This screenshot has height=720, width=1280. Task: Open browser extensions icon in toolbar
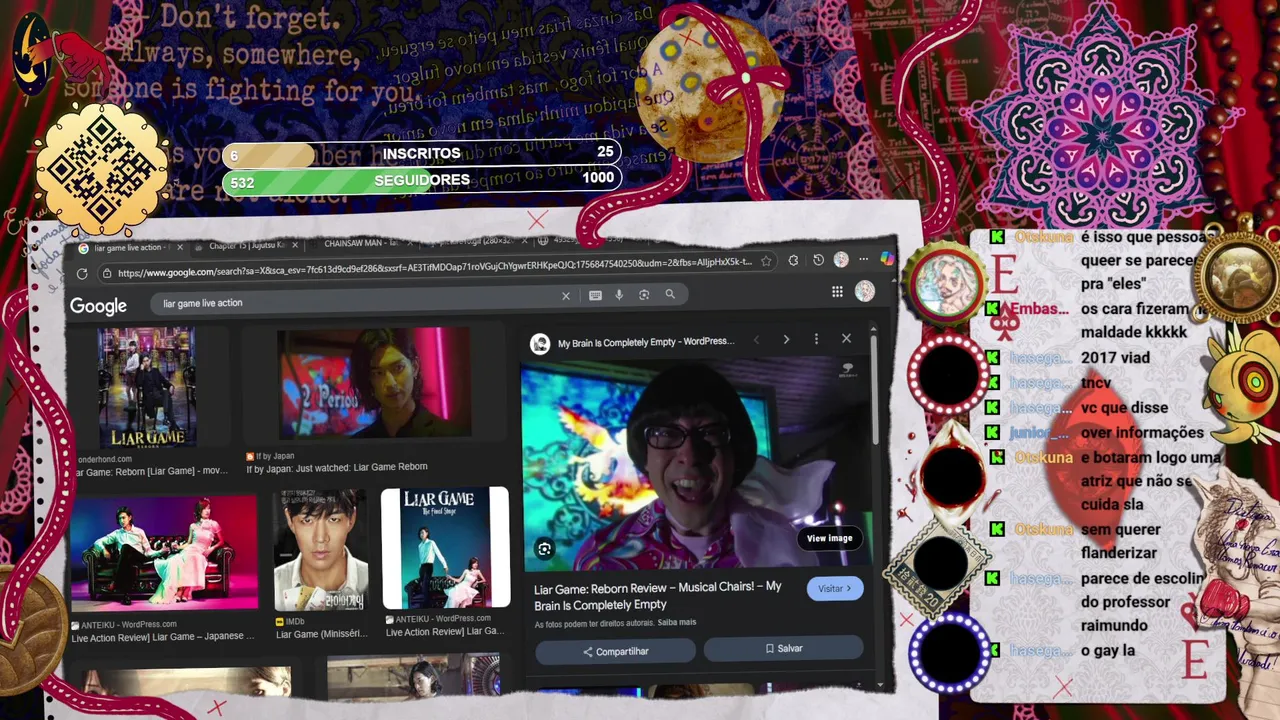coord(793,260)
